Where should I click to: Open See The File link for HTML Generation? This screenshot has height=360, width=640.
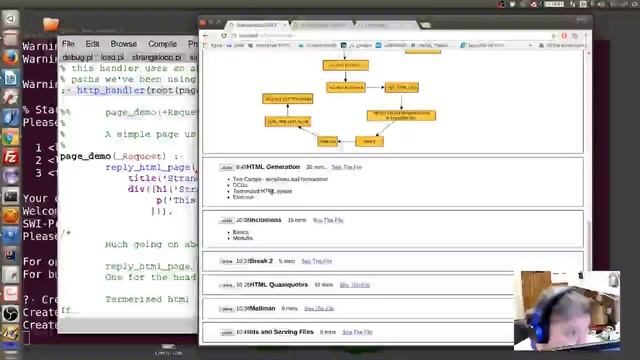coord(347,167)
